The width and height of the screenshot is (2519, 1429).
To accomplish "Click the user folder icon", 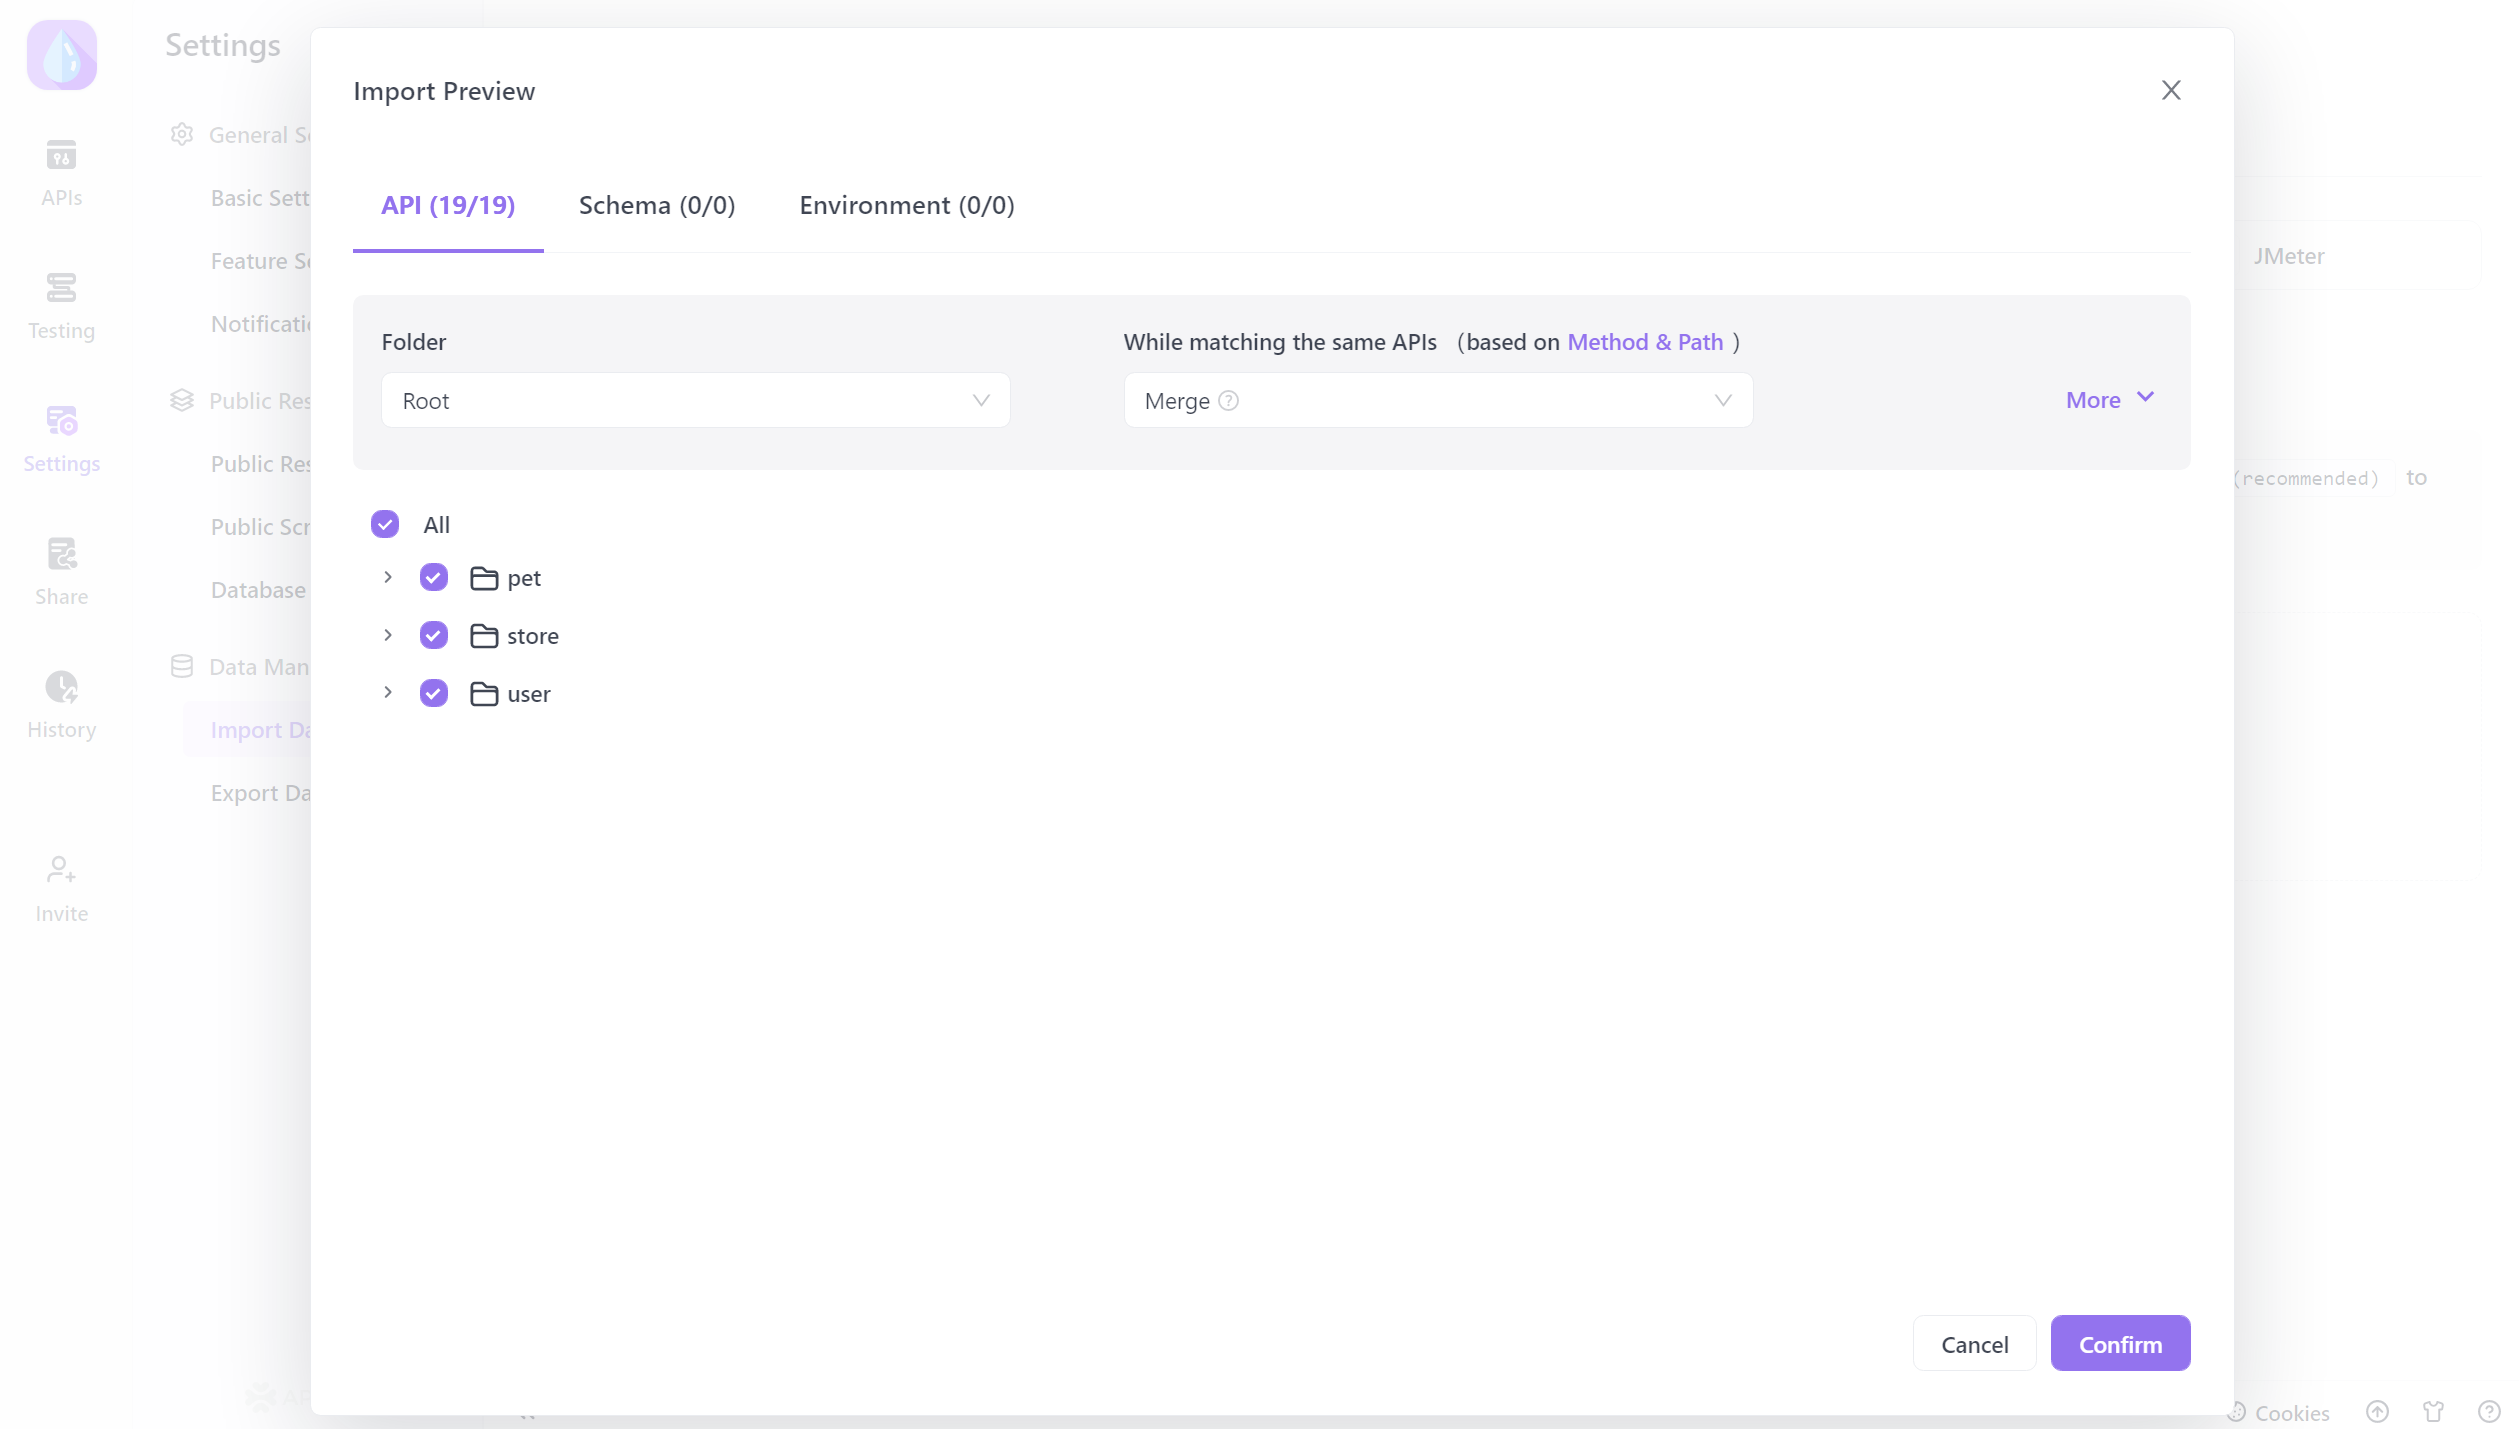I will (x=484, y=694).
